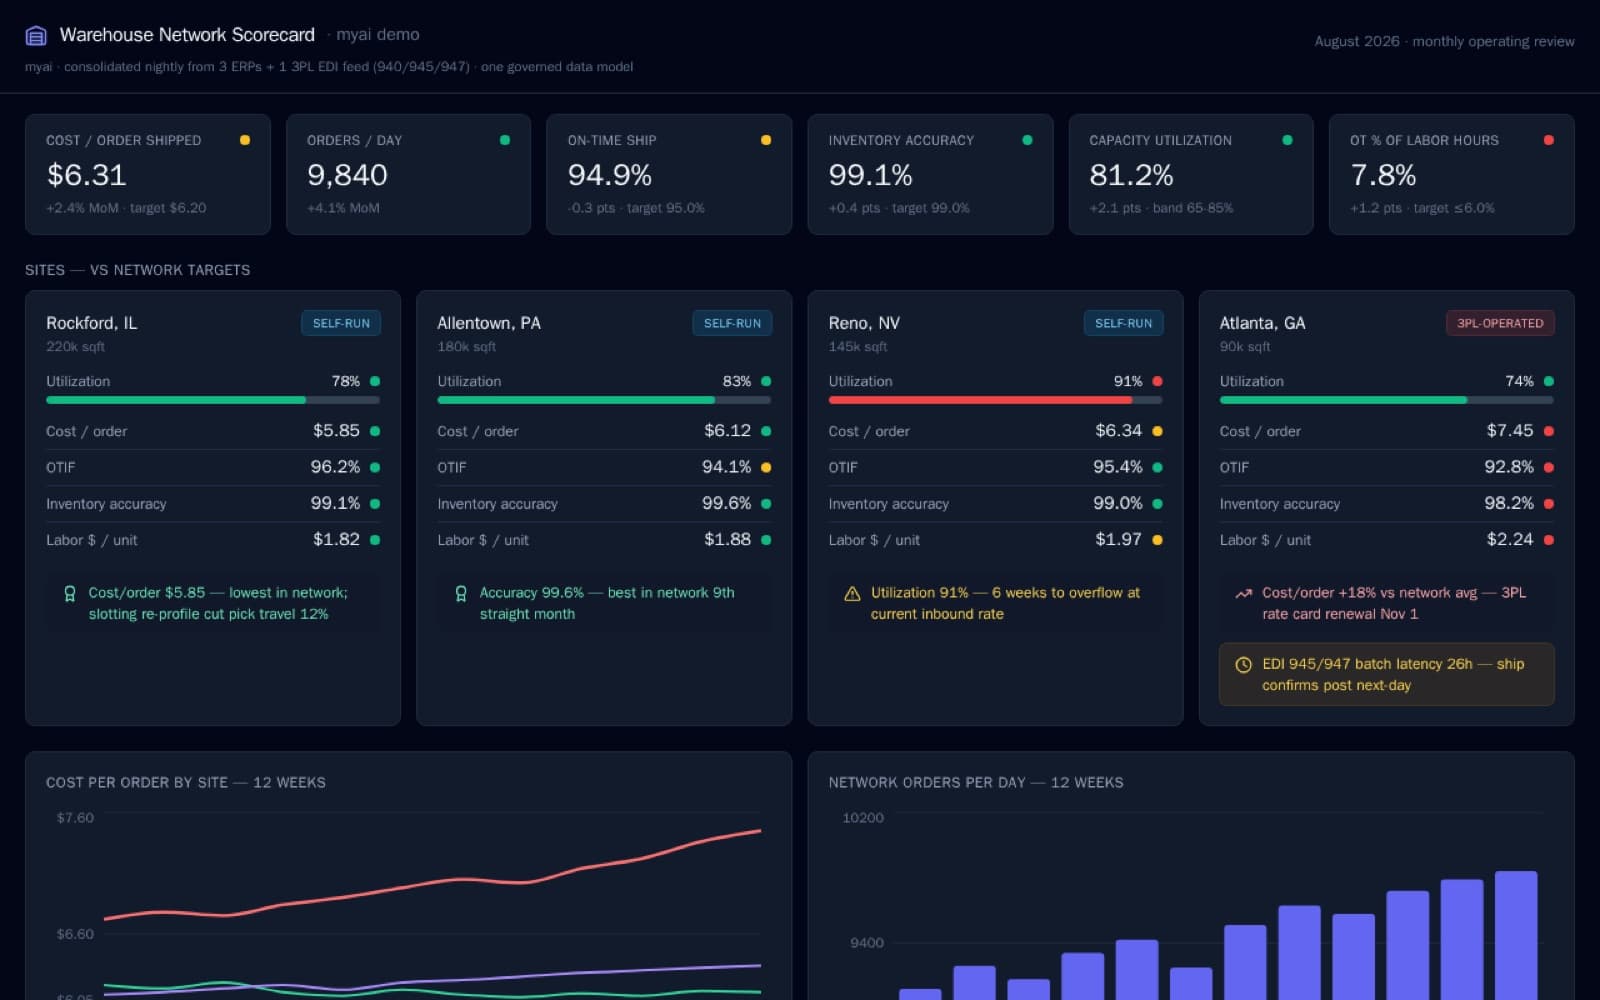The image size is (1600, 1000).
Task: Click Atlanta's $2.24 labor per unit value
Action: [x=1510, y=539]
